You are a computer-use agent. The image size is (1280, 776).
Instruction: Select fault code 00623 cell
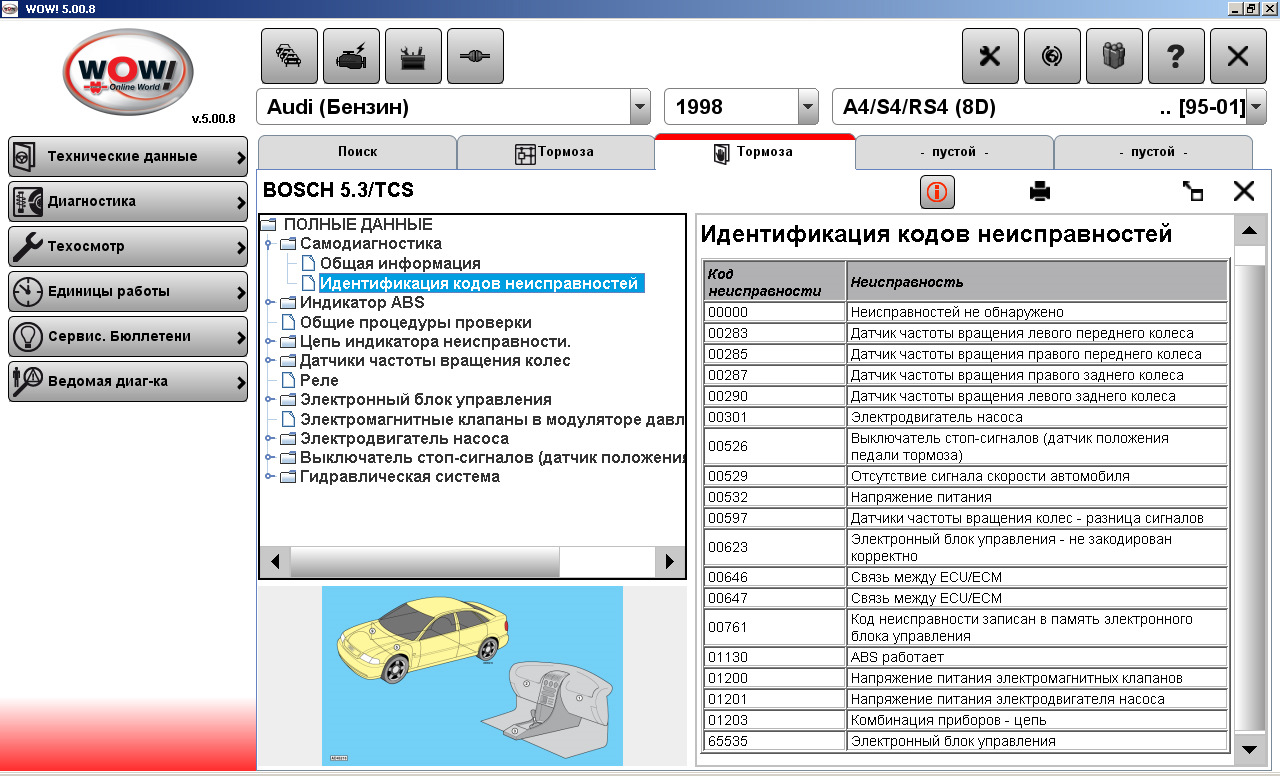(x=774, y=547)
